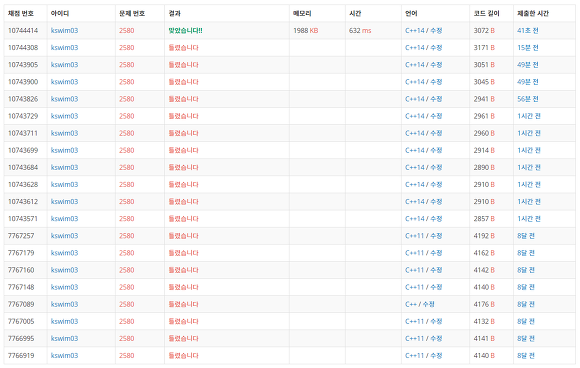Viewport: 580px width, 368px height.
Task: View C++14 source in row 10743684
Action: [x=415, y=168]
